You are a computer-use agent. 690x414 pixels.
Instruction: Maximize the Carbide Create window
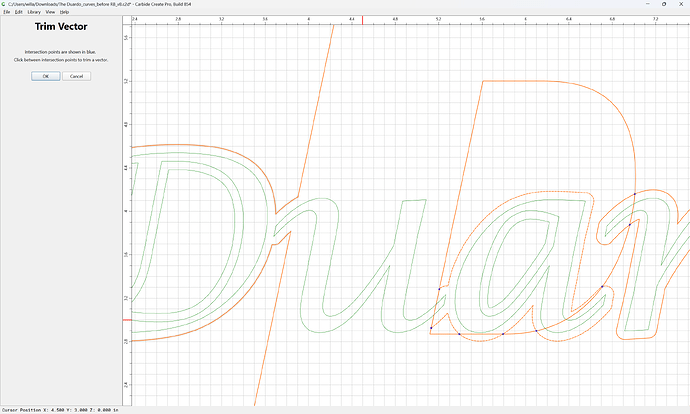click(664, 4)
